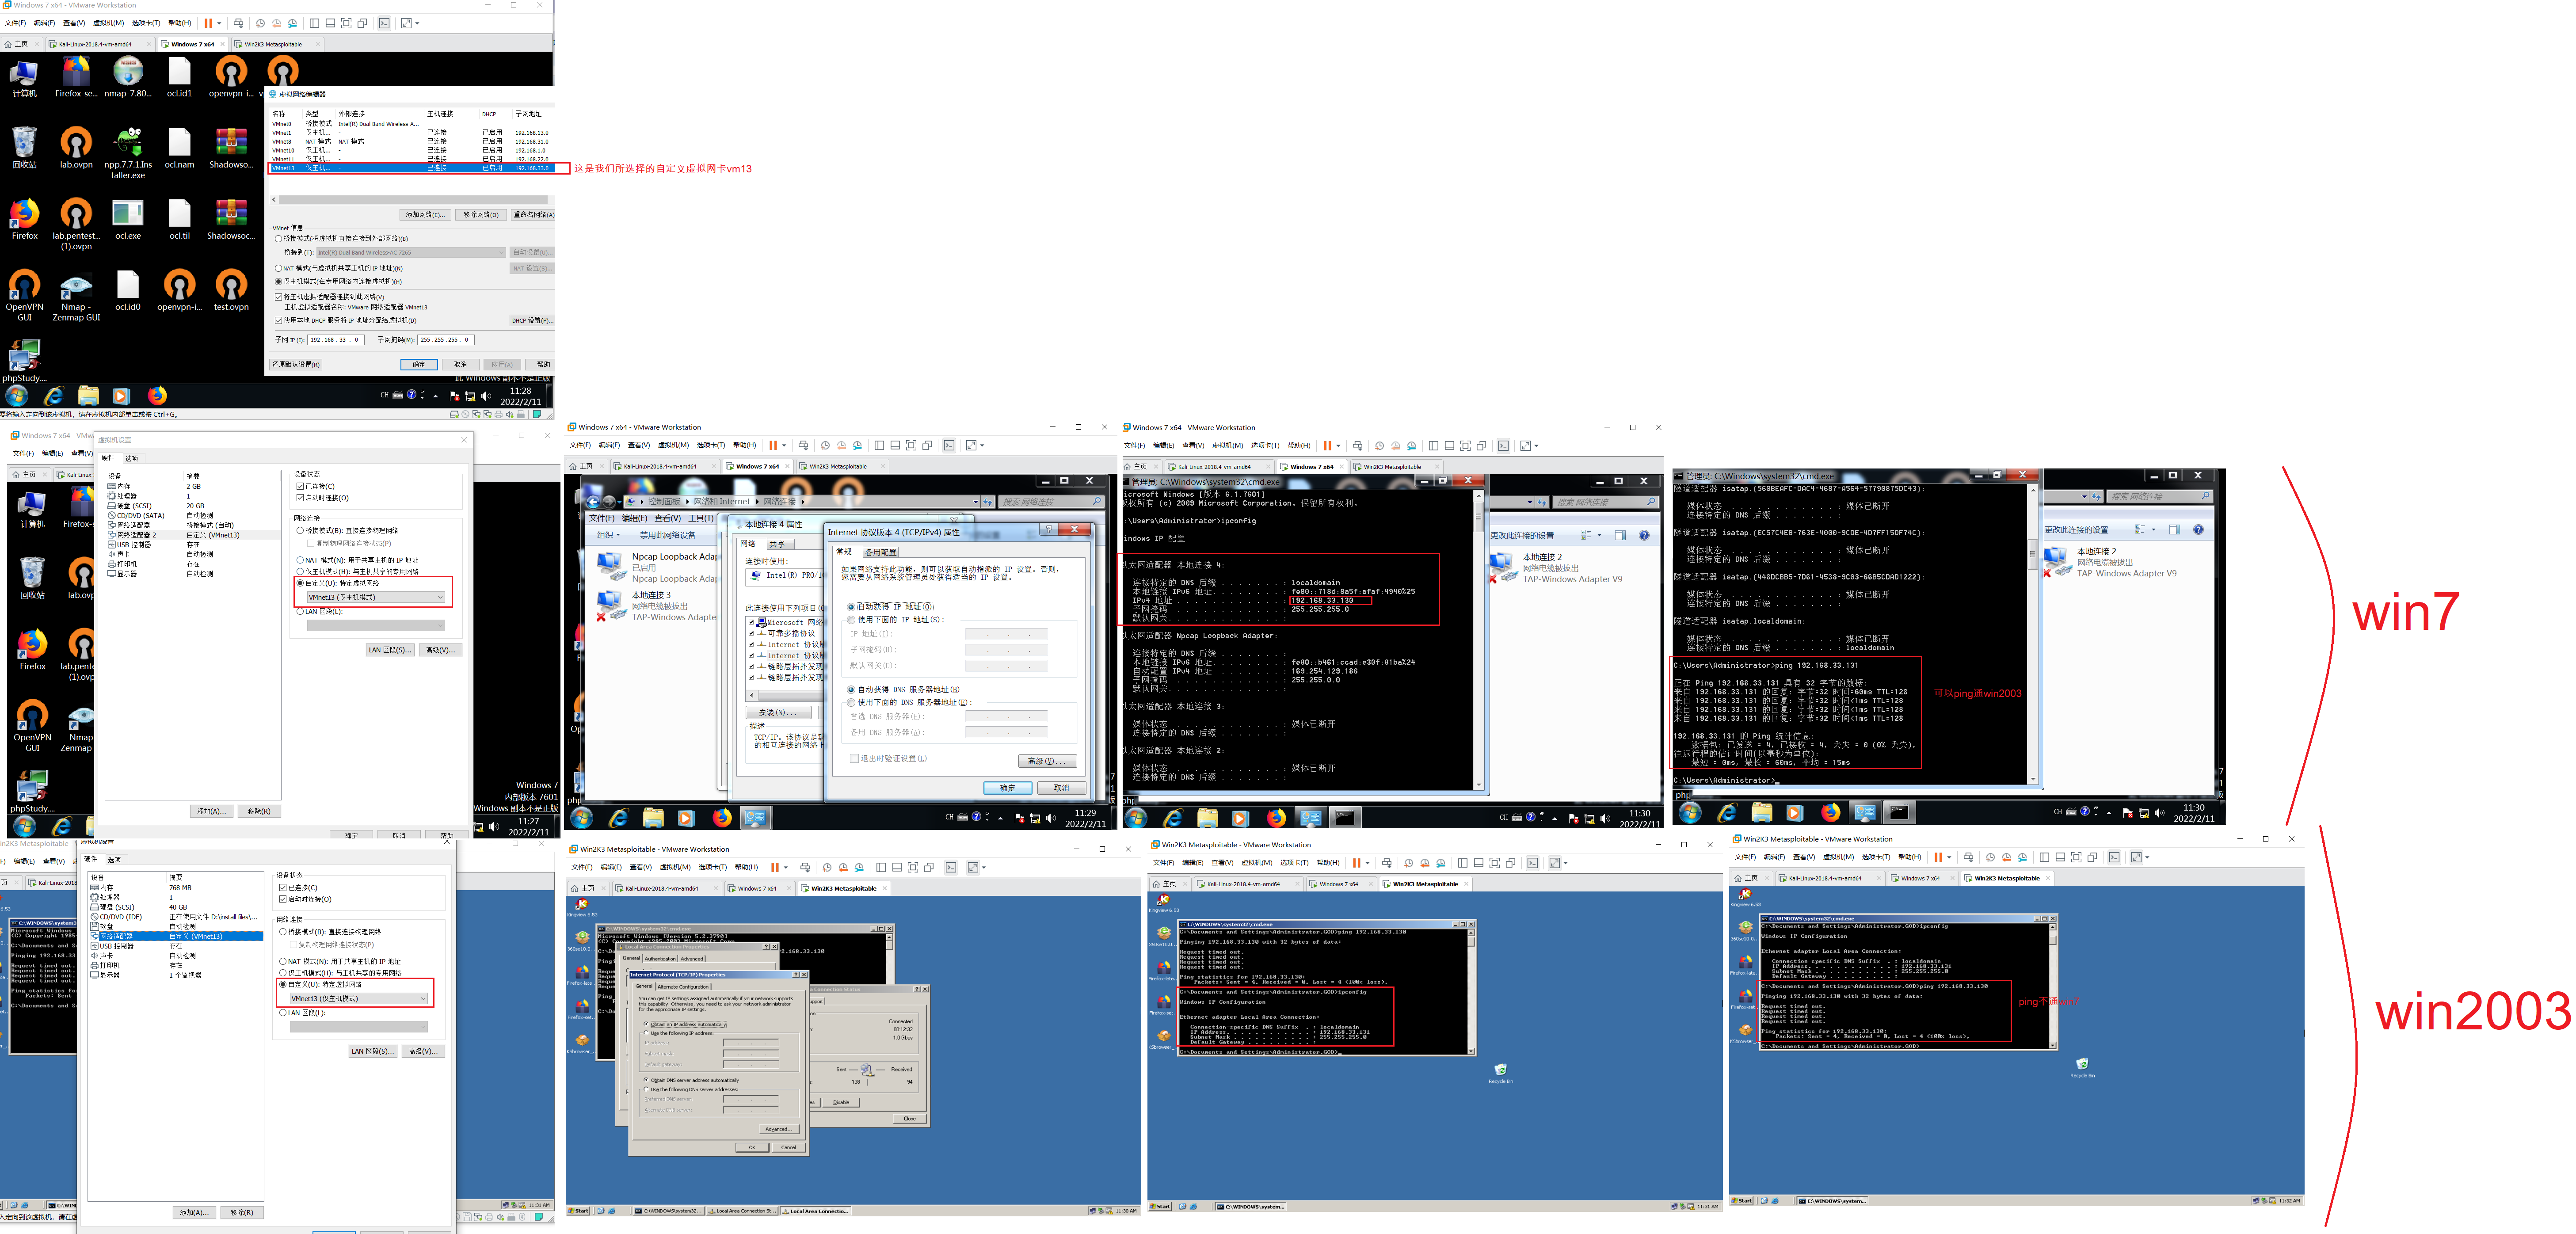Viewport: 2576px width, 1234px height.
Task: Click 搜索 网络连接 search box behind IPv4 属性
Action: (x=1051, y=502)
